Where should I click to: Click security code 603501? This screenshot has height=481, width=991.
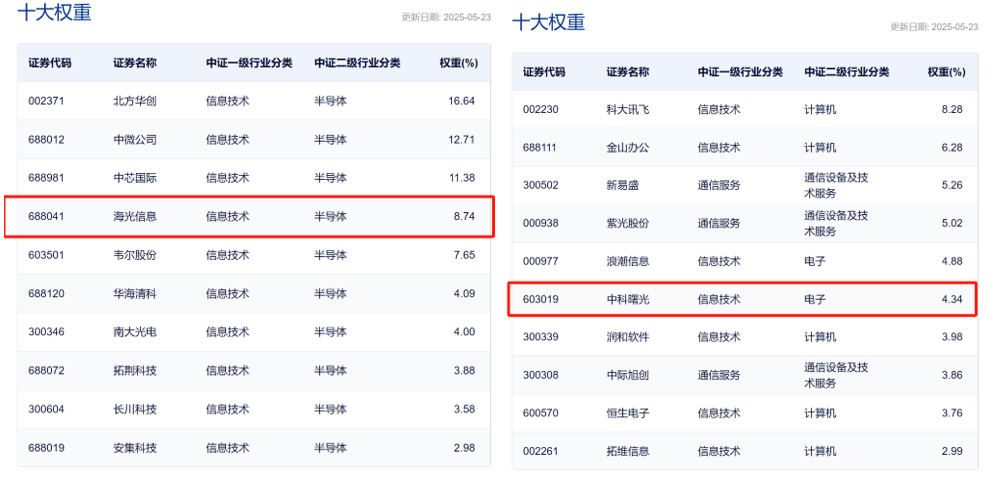click(46, 255)
